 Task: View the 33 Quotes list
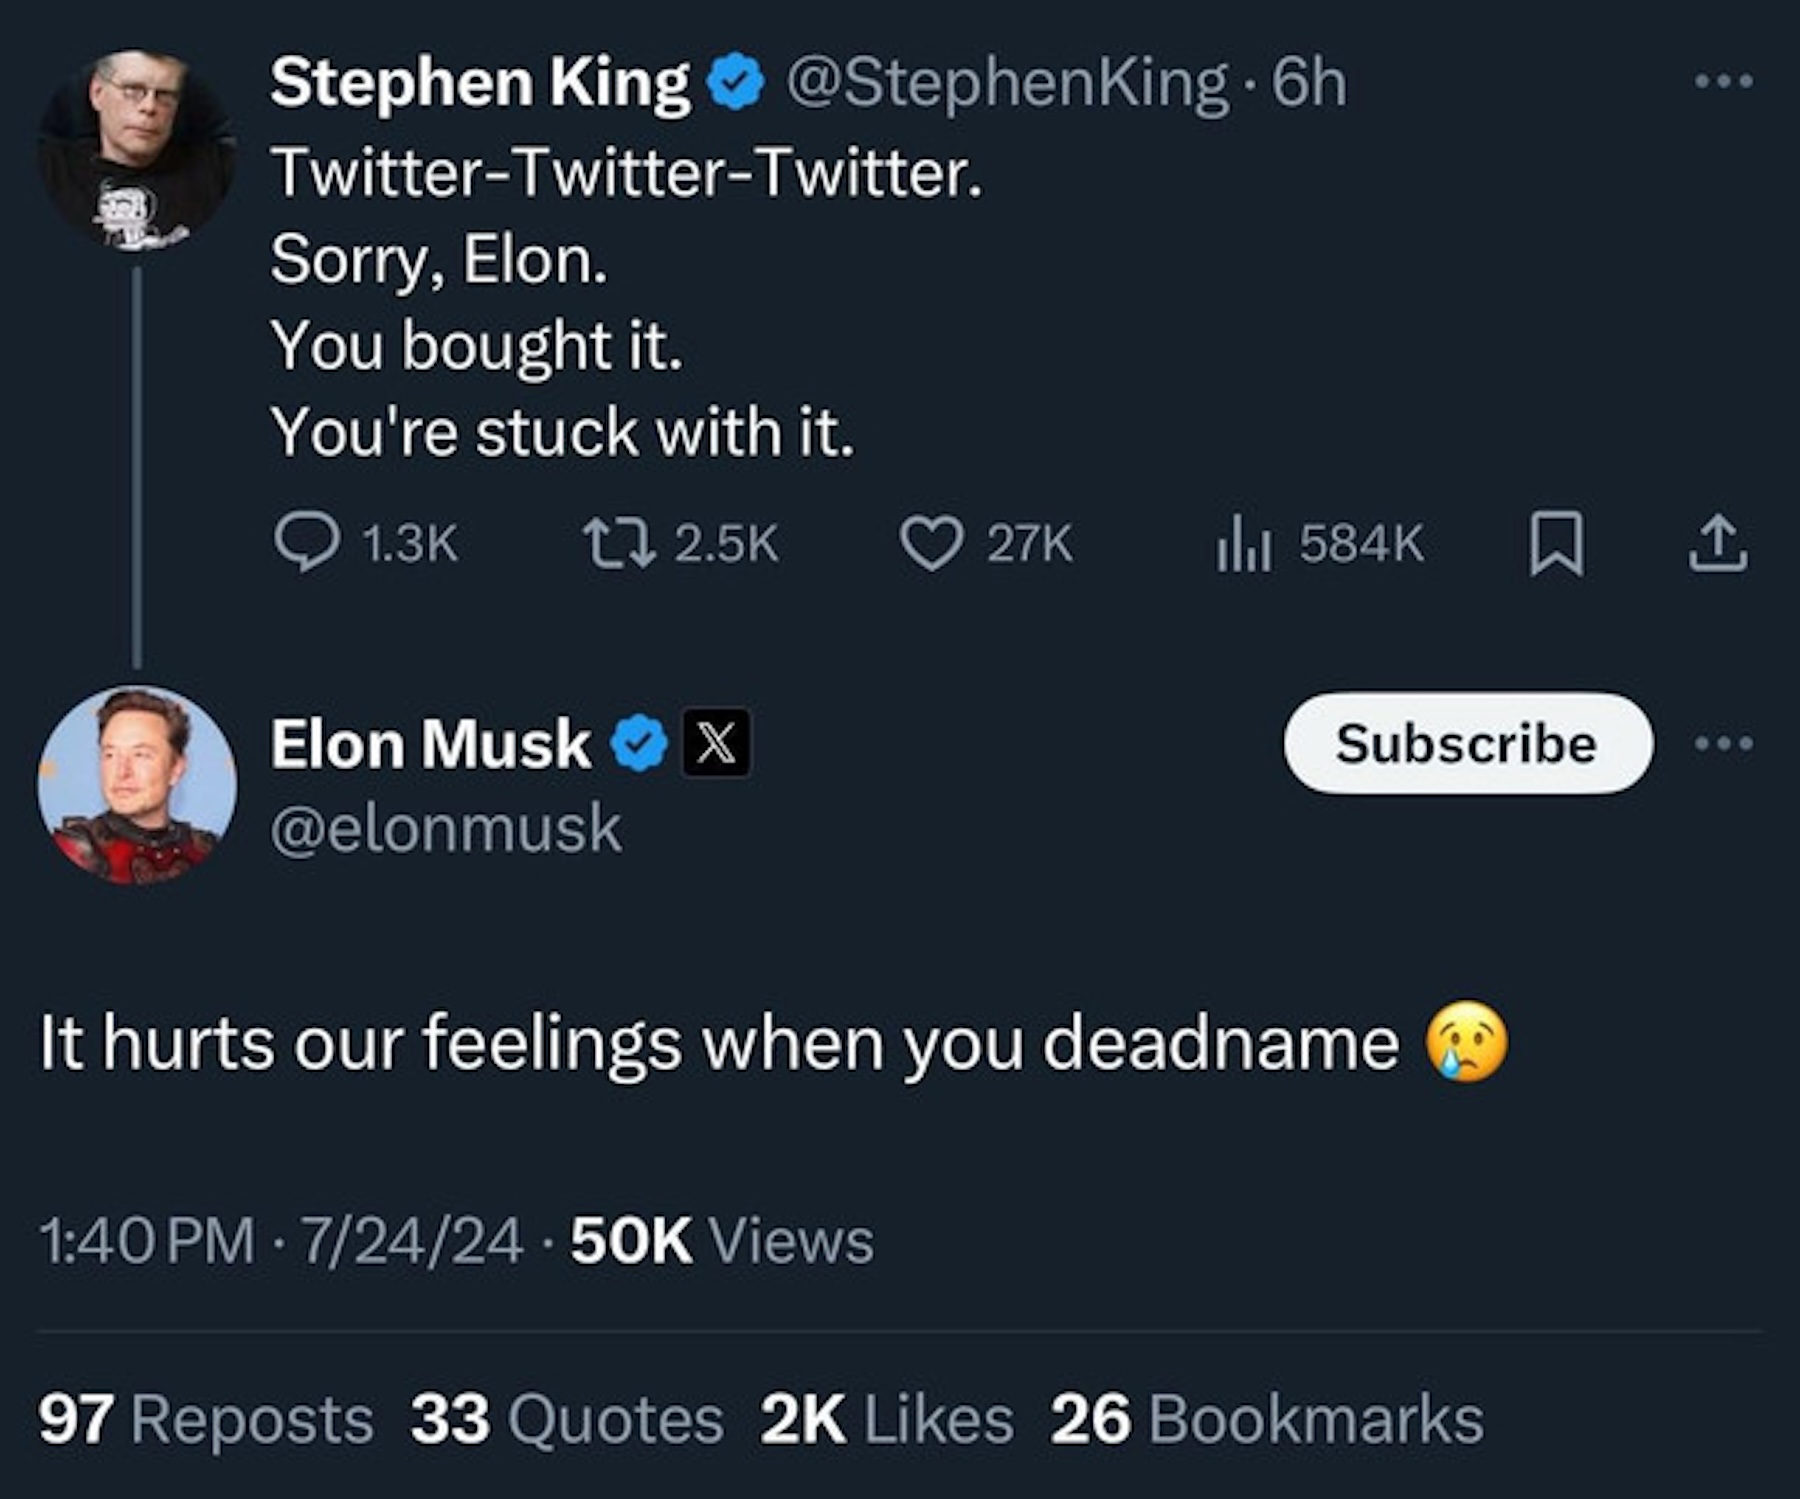coord(567,1419)
